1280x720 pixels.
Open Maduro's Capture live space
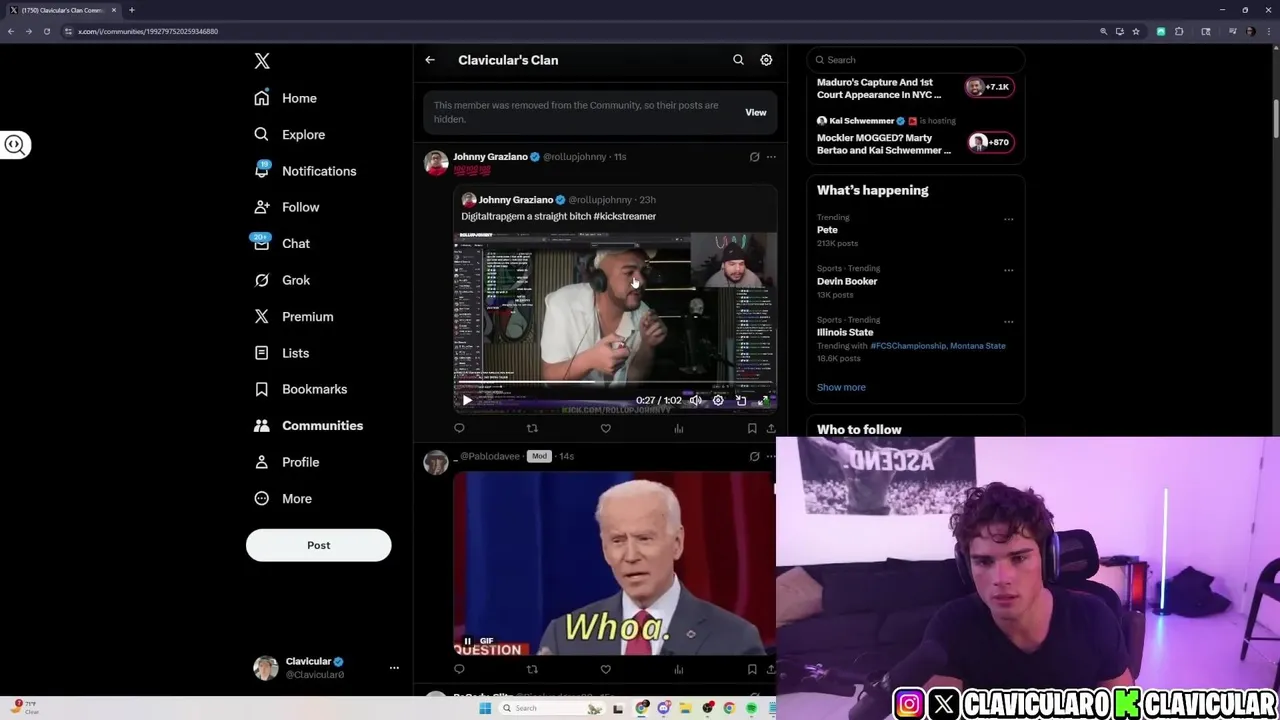[915, 88]
